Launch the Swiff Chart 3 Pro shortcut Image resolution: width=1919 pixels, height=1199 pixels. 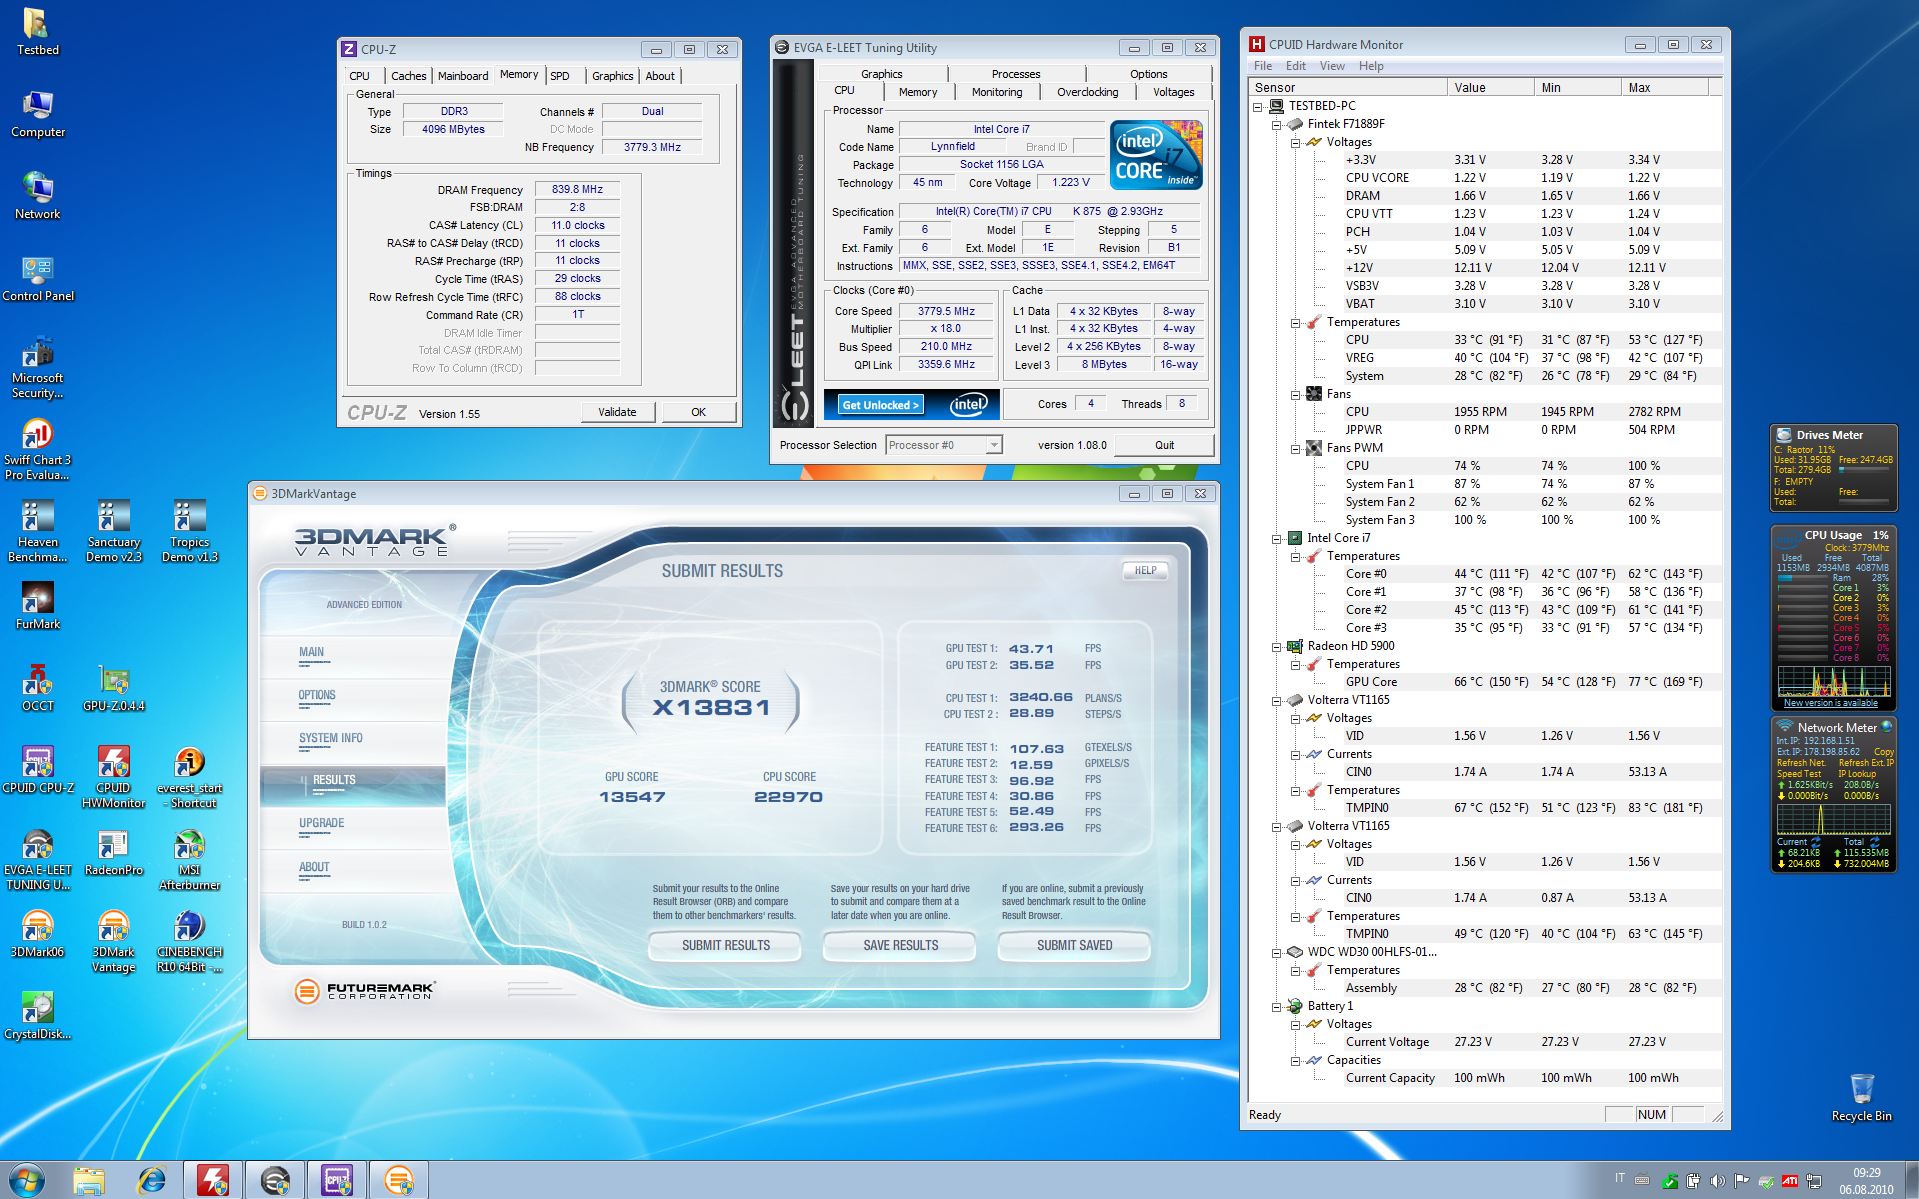point(37,450)
